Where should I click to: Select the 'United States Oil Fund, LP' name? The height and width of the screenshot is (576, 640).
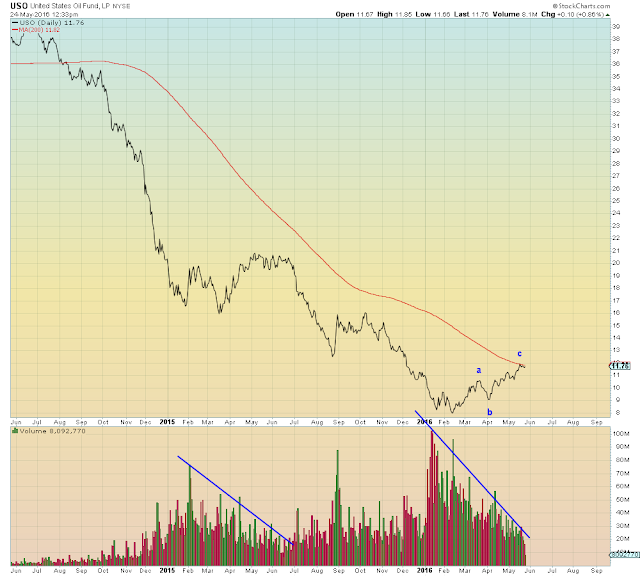(70, 6)
